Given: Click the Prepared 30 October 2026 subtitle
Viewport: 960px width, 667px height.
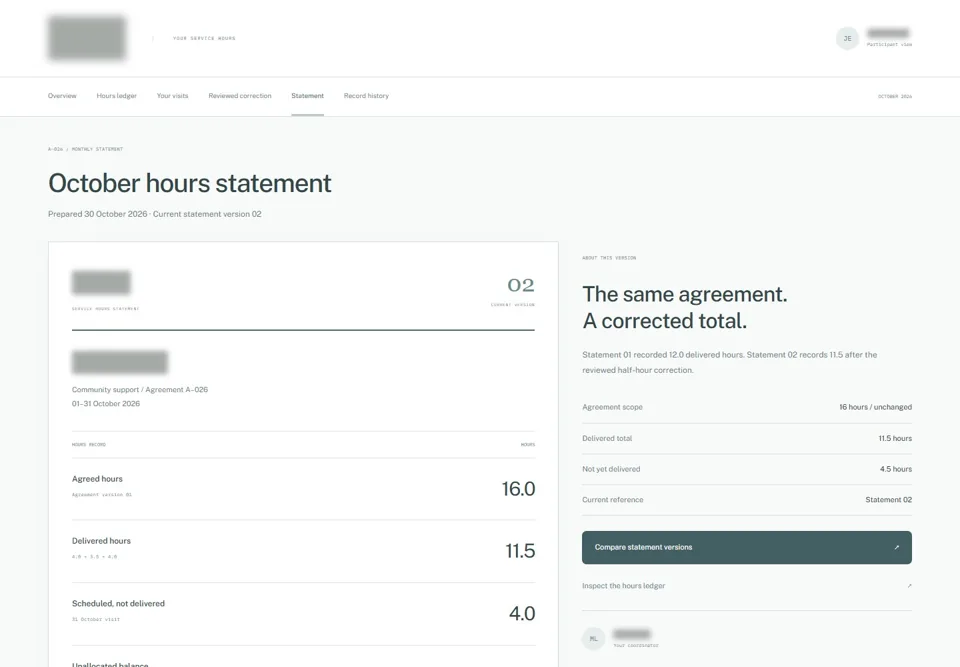Looking at the screenshot, I should coord(154,214).
